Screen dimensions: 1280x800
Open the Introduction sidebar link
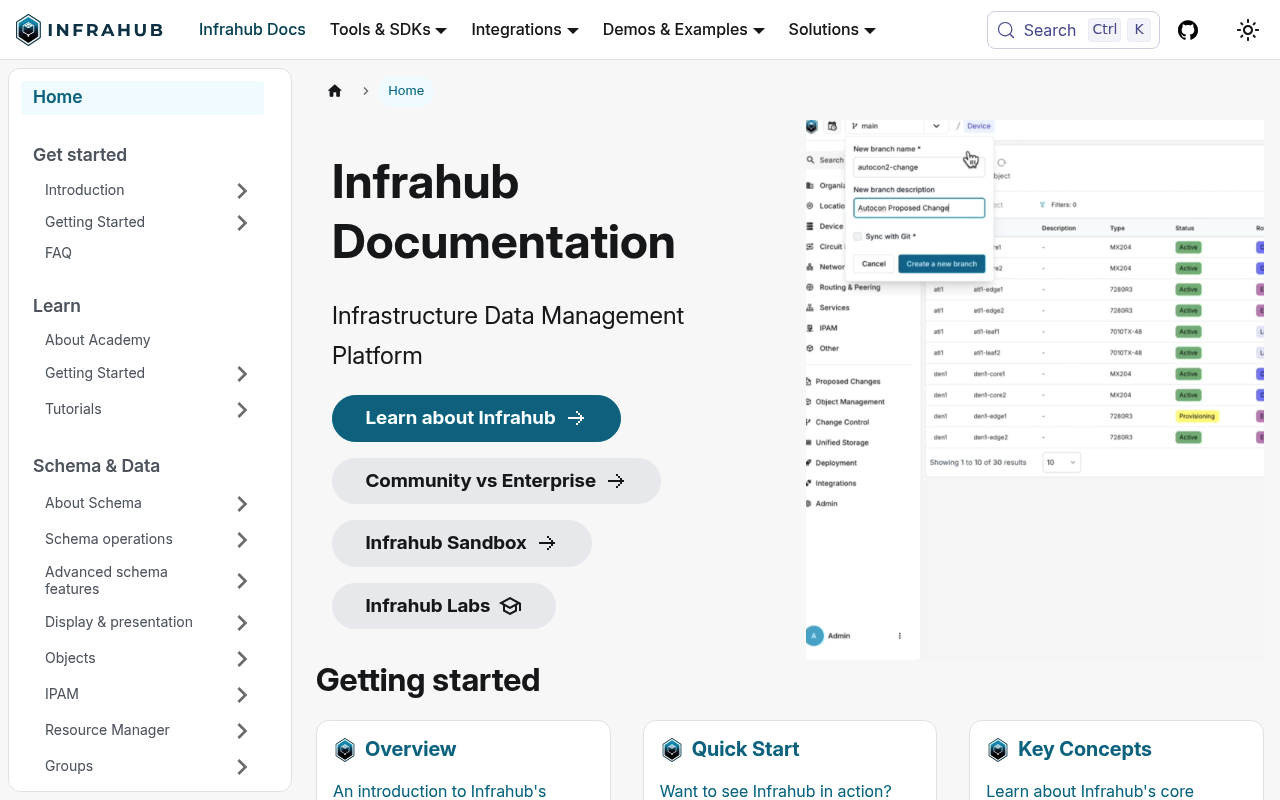(85, 190)
